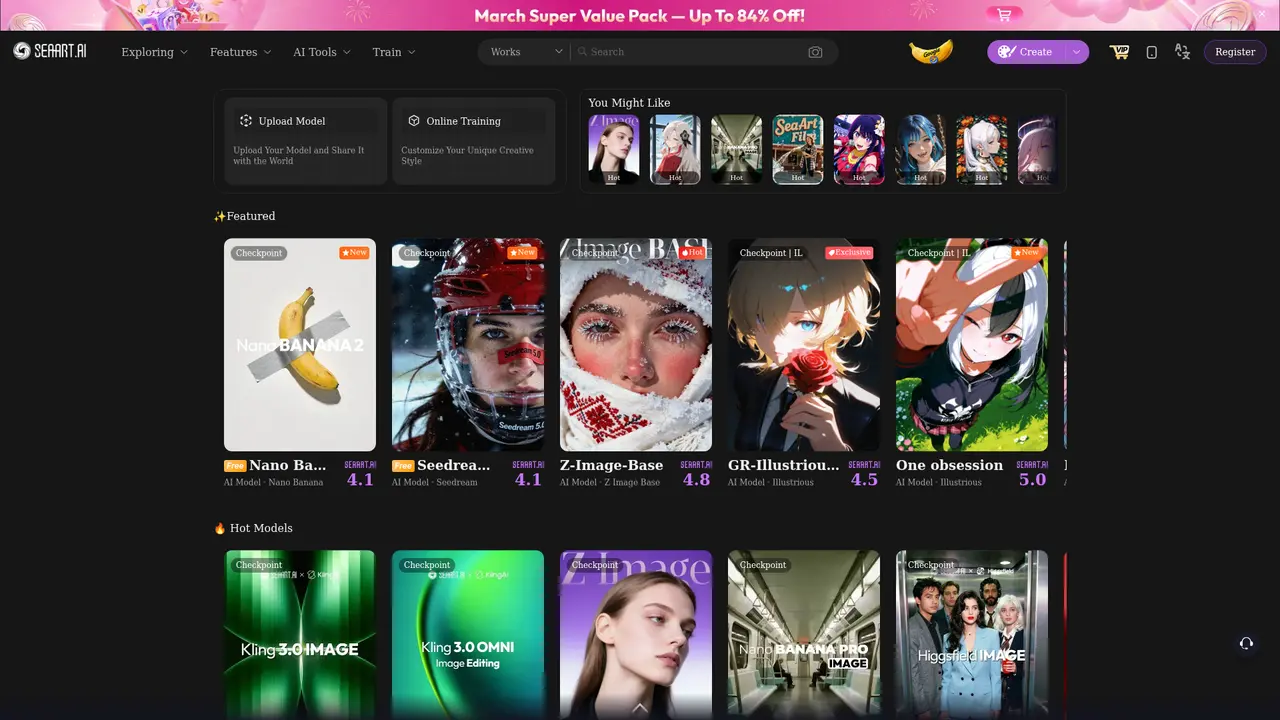This screenshot has width=1280, height=720.
Task: Click the Register button
Action: click(x=1235, y=52)
